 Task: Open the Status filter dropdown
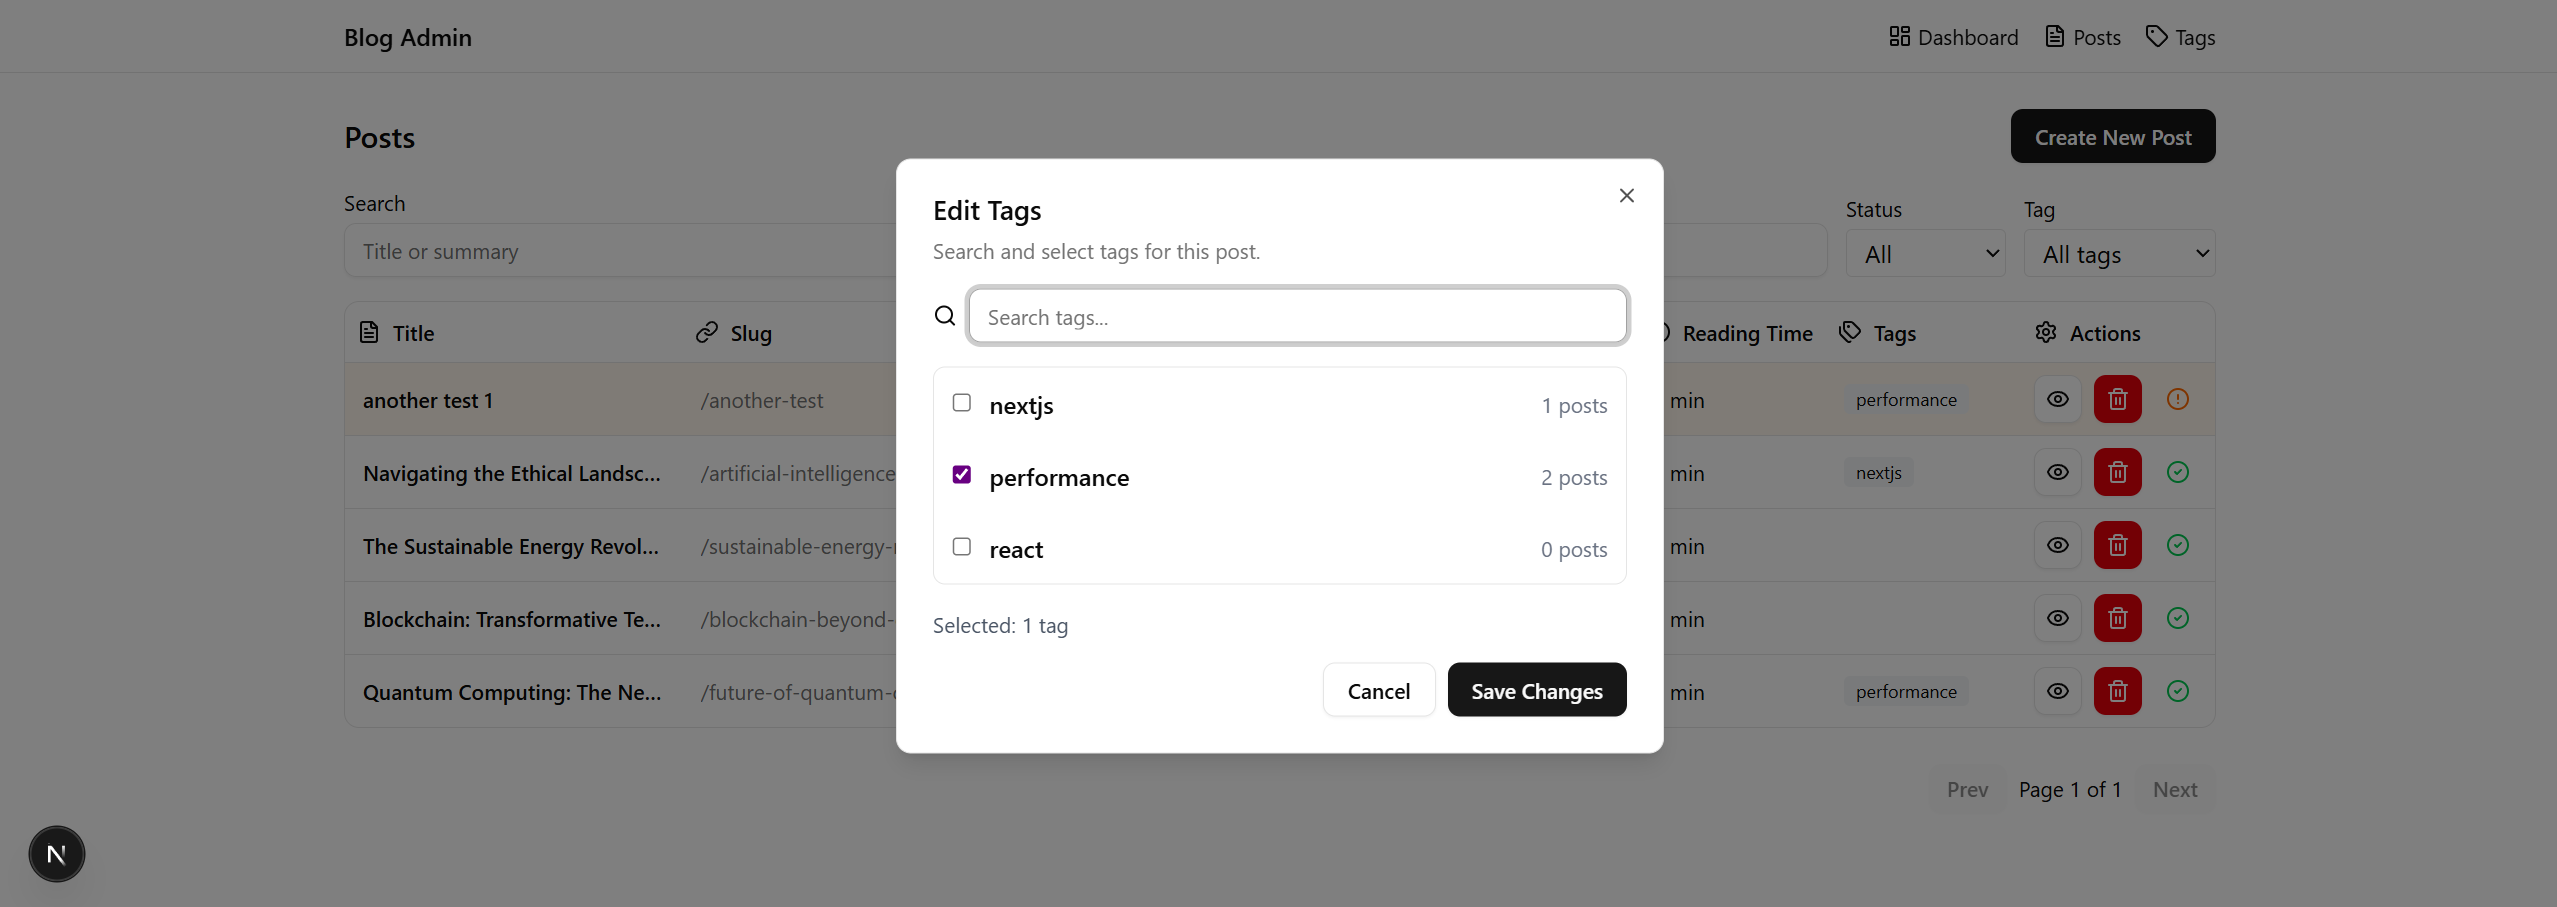click(1925, 254)
